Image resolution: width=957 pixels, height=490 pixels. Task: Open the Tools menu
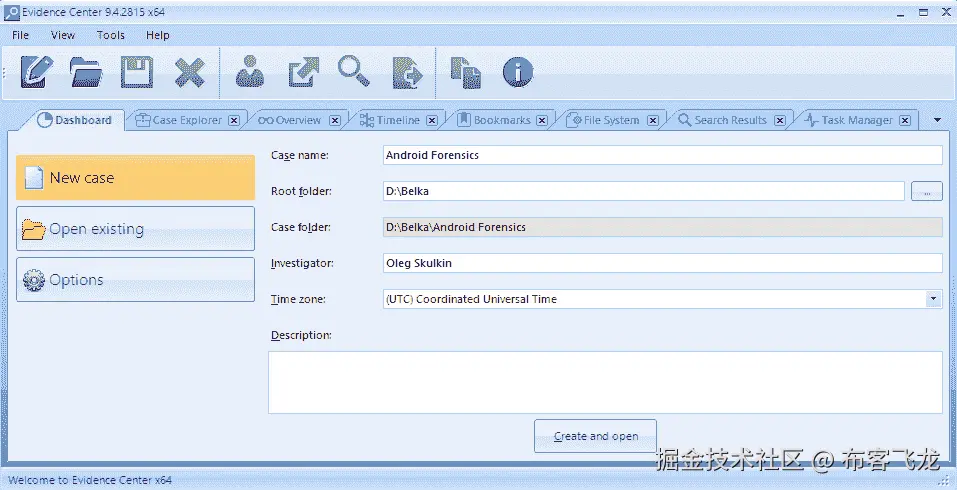110,35
